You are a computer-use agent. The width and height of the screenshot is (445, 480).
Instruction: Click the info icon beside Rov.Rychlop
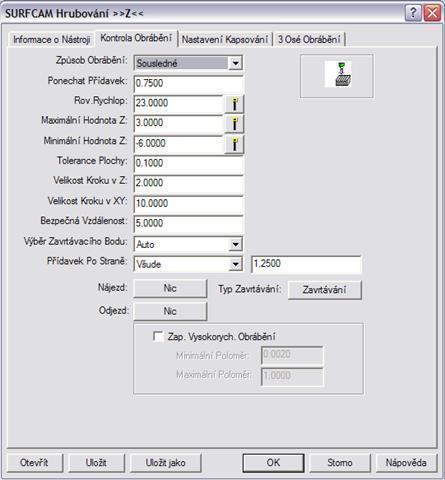(235, 104)
